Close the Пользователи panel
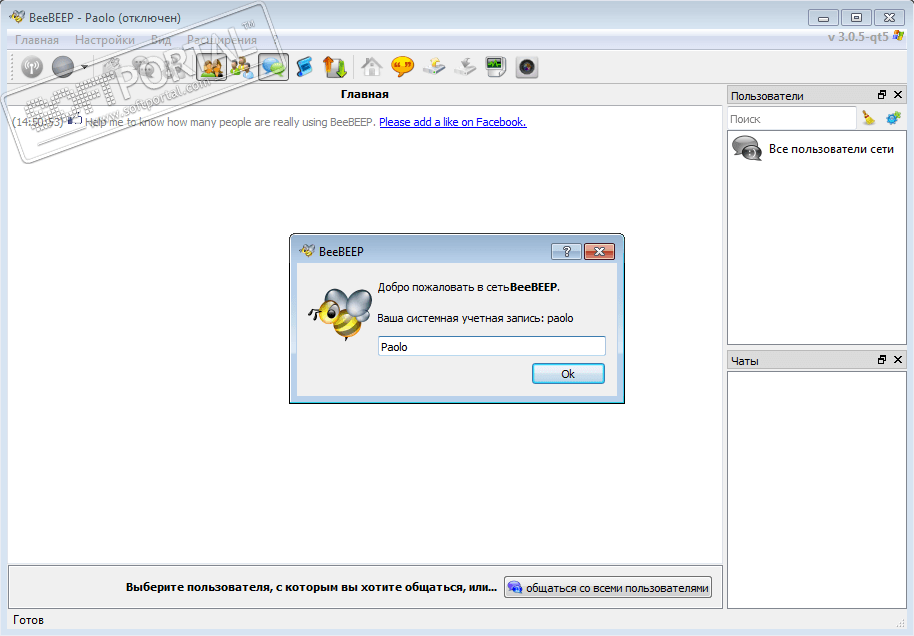 (898, 94)
